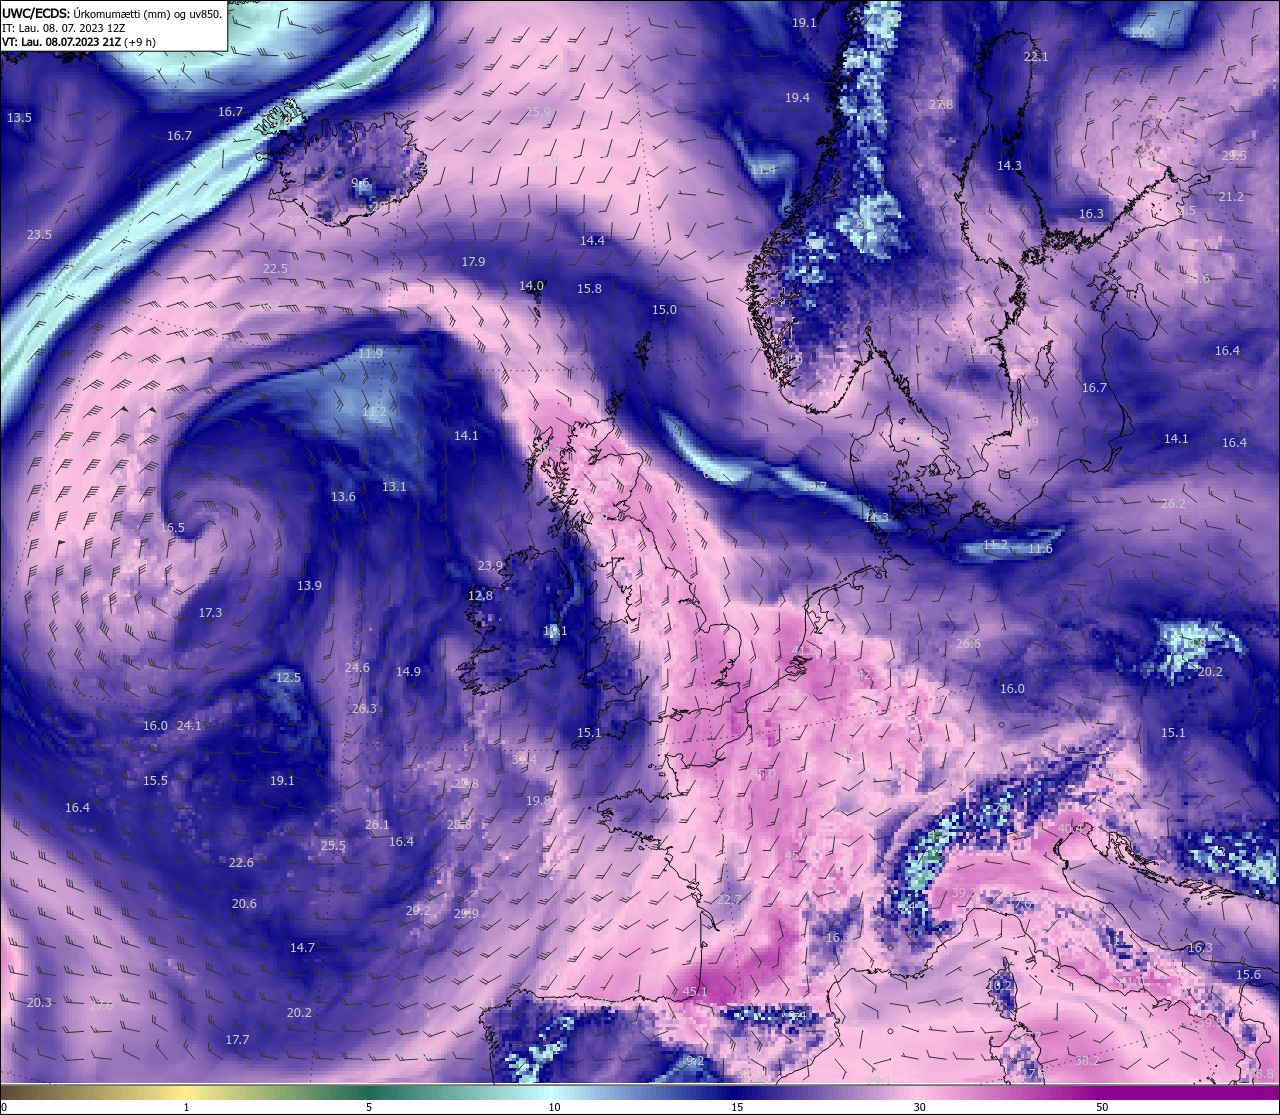Click the map value '11.6'

1040,548
